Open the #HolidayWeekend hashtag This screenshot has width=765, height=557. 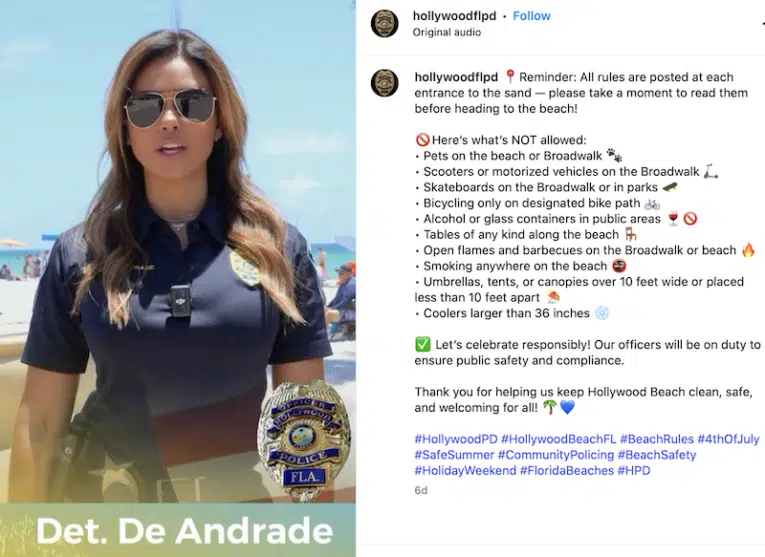click(465, 471)
